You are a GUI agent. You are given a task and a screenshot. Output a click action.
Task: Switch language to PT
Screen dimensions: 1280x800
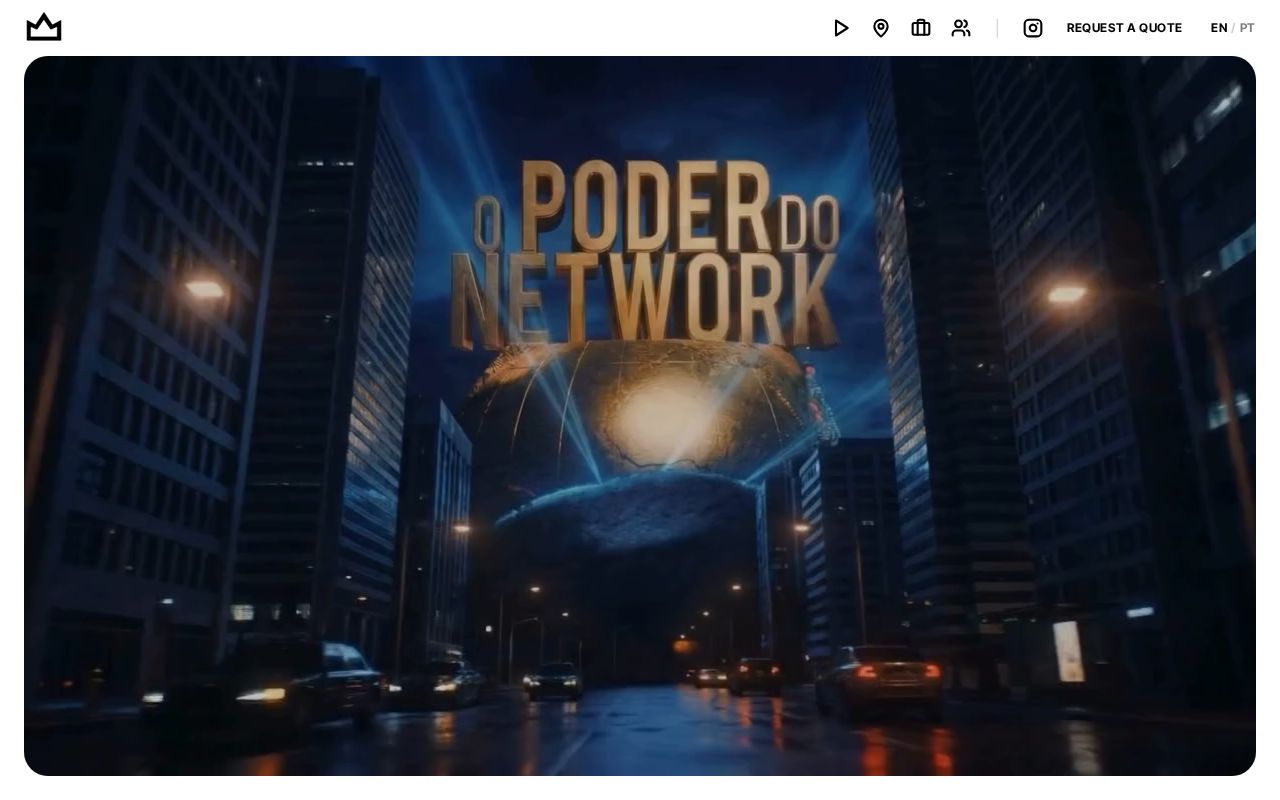click(x=1247, y=28)
